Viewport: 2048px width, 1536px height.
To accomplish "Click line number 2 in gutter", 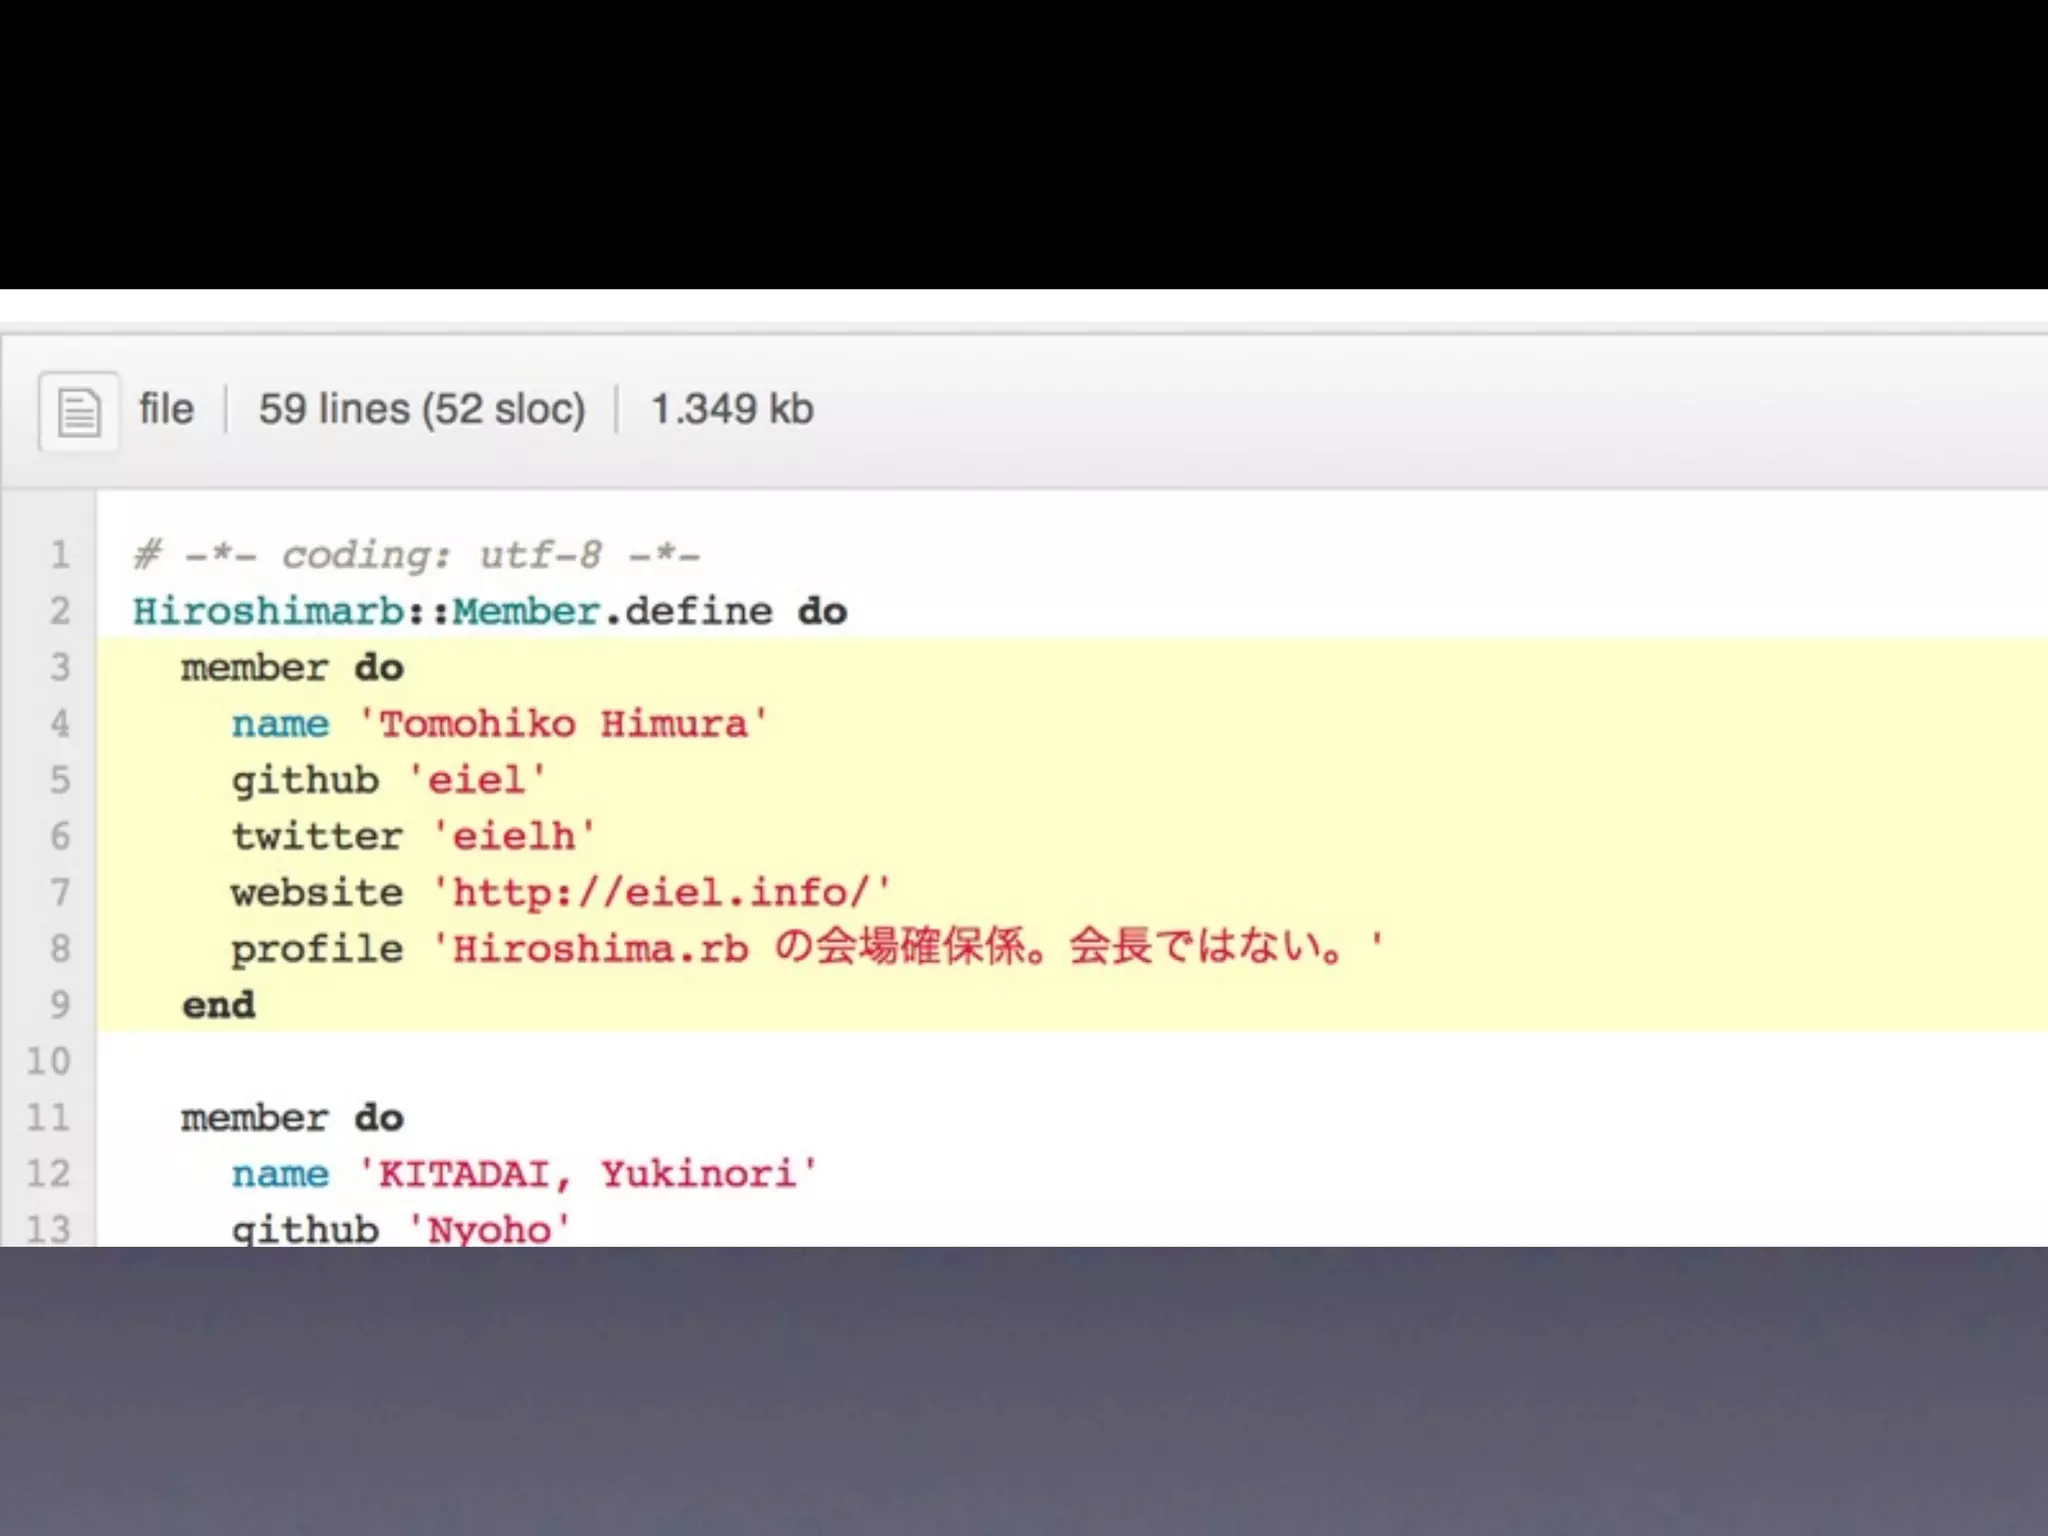I will (60, 611).
